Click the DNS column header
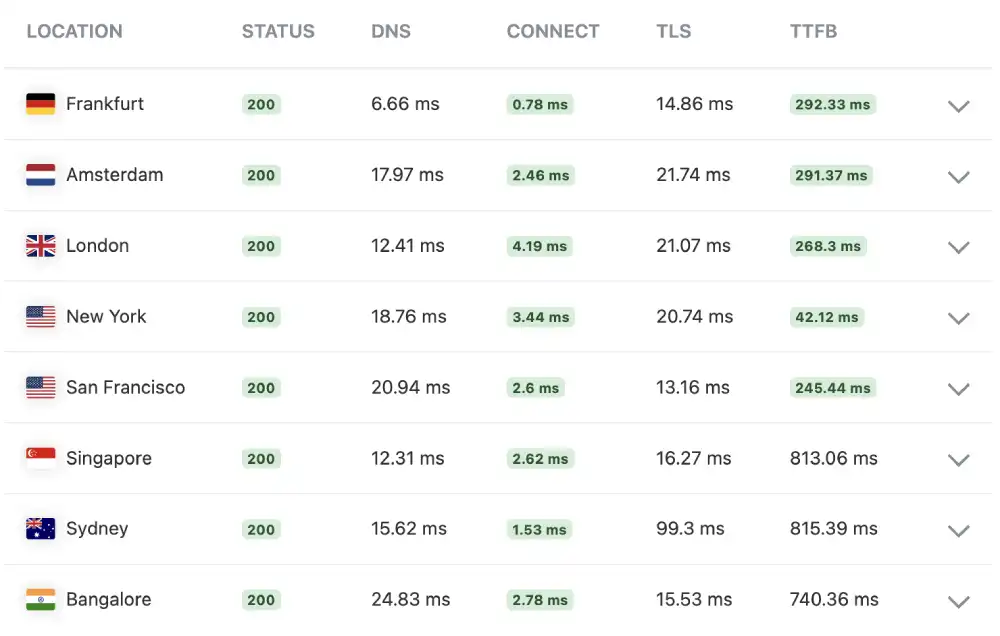Screen dimensions: 1000x636 391,31
